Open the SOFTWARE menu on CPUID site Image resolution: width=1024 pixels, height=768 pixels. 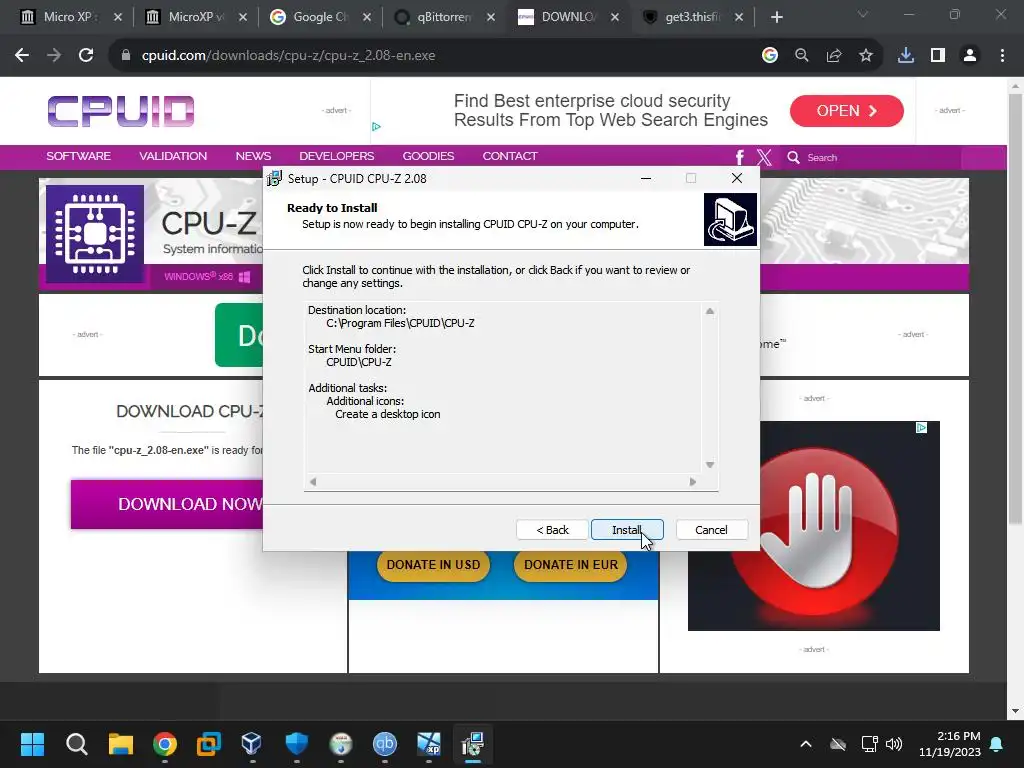click(78, 156)
